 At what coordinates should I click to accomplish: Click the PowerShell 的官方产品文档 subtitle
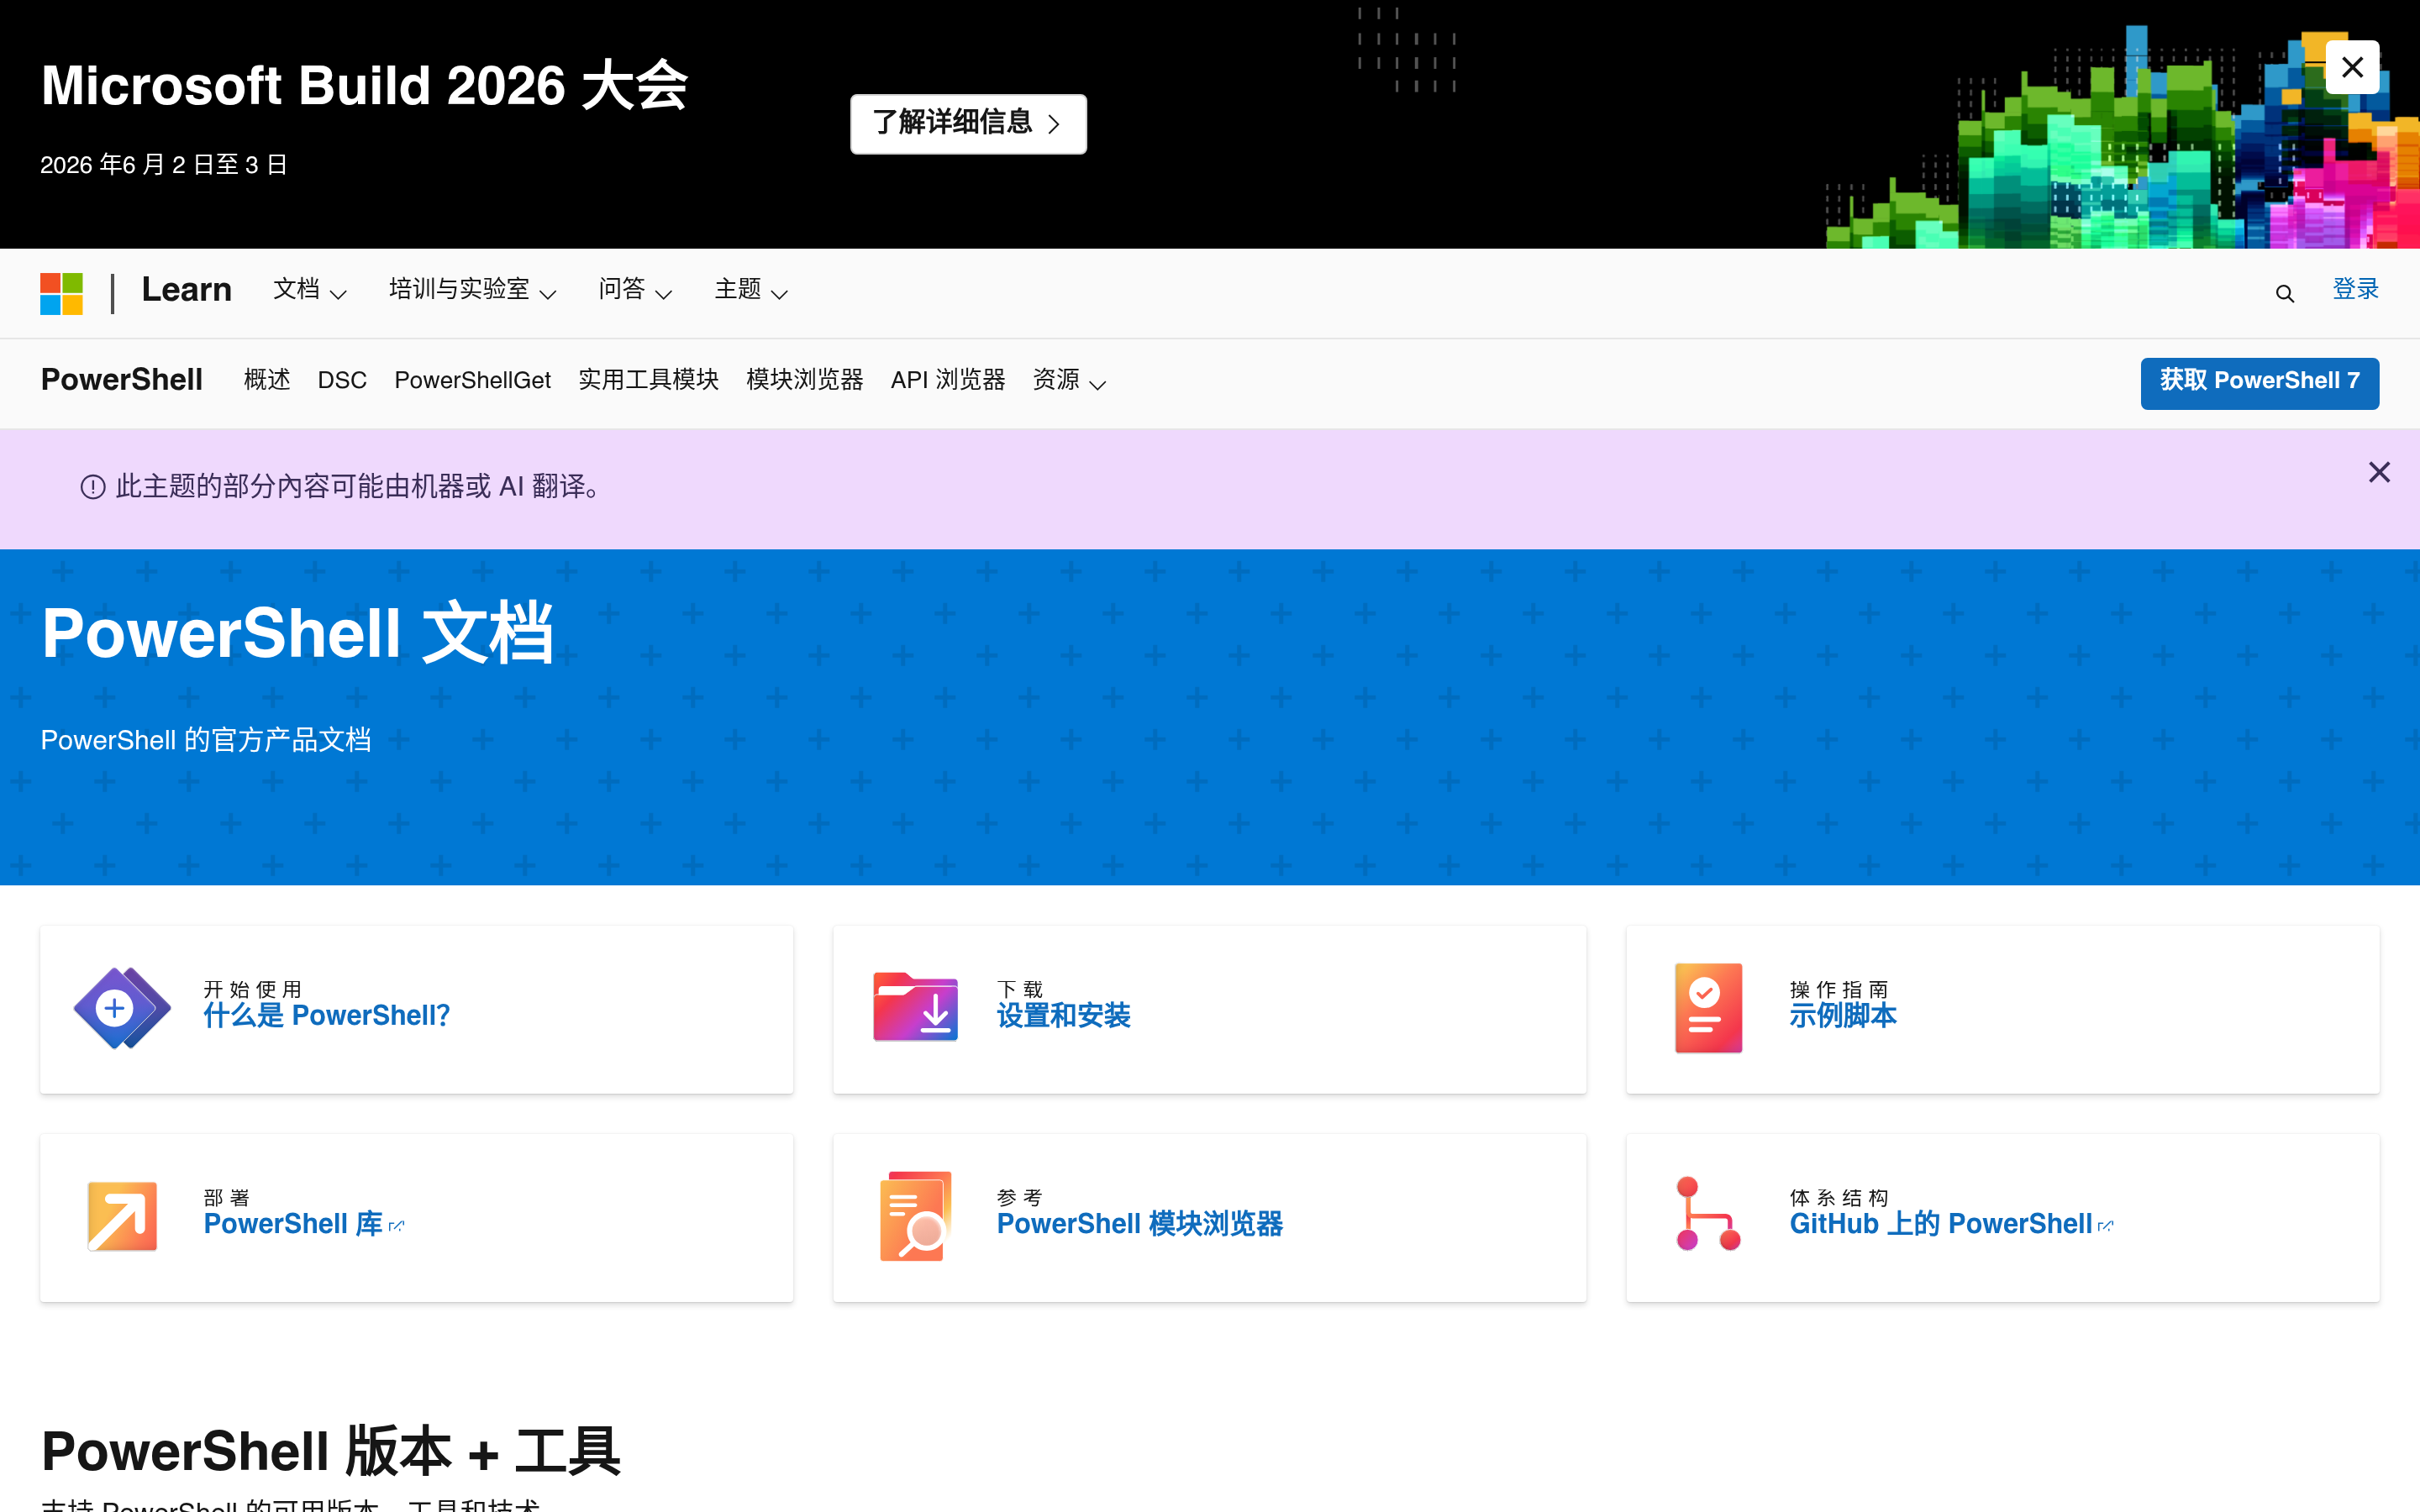pos(206,740)
